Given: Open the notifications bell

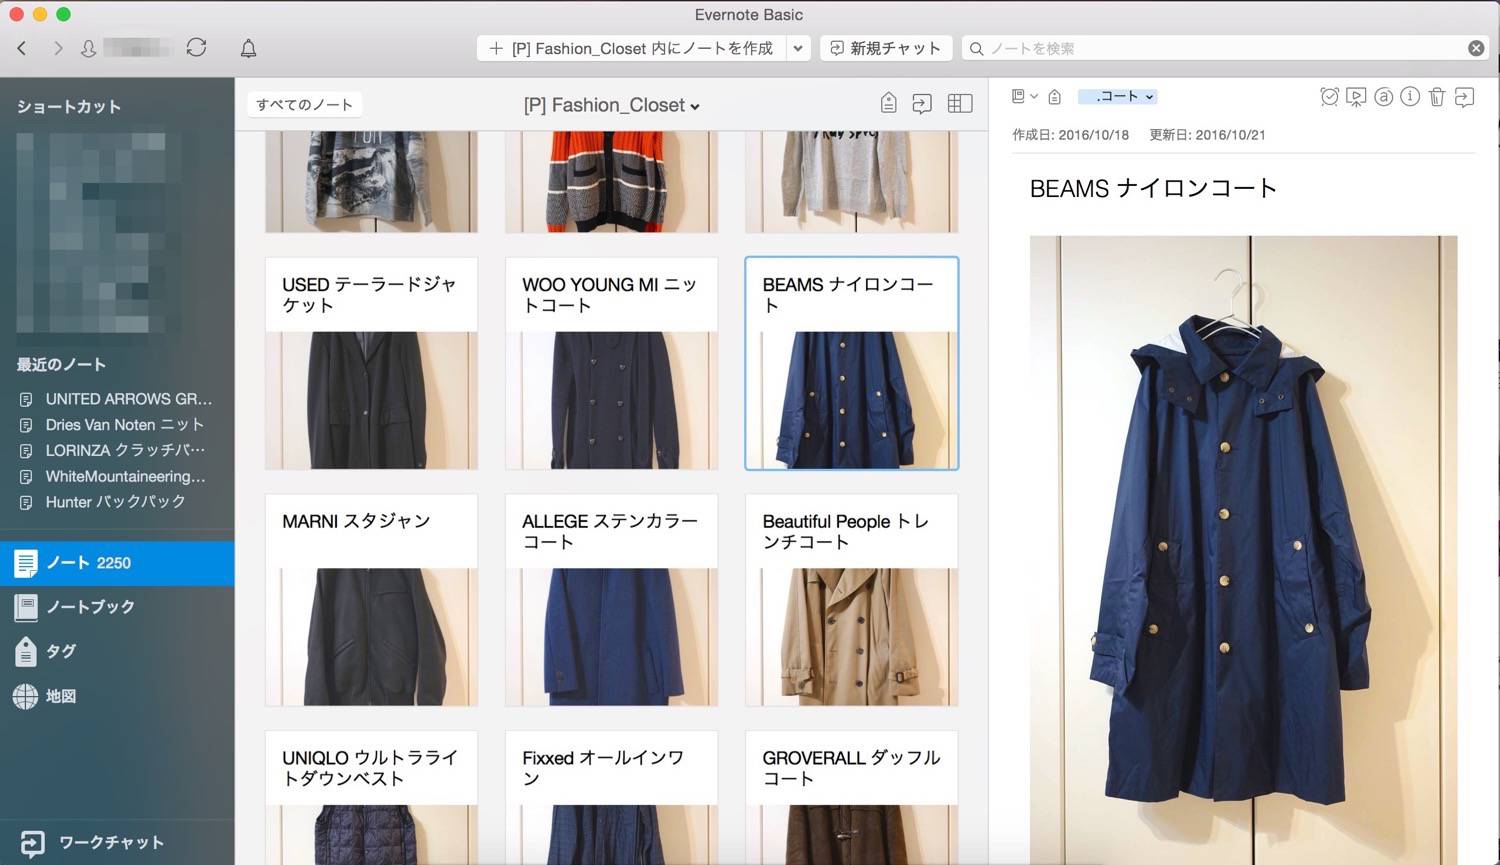Looking at the screenshot, I should pyautogui.click(x=248, y=48).
